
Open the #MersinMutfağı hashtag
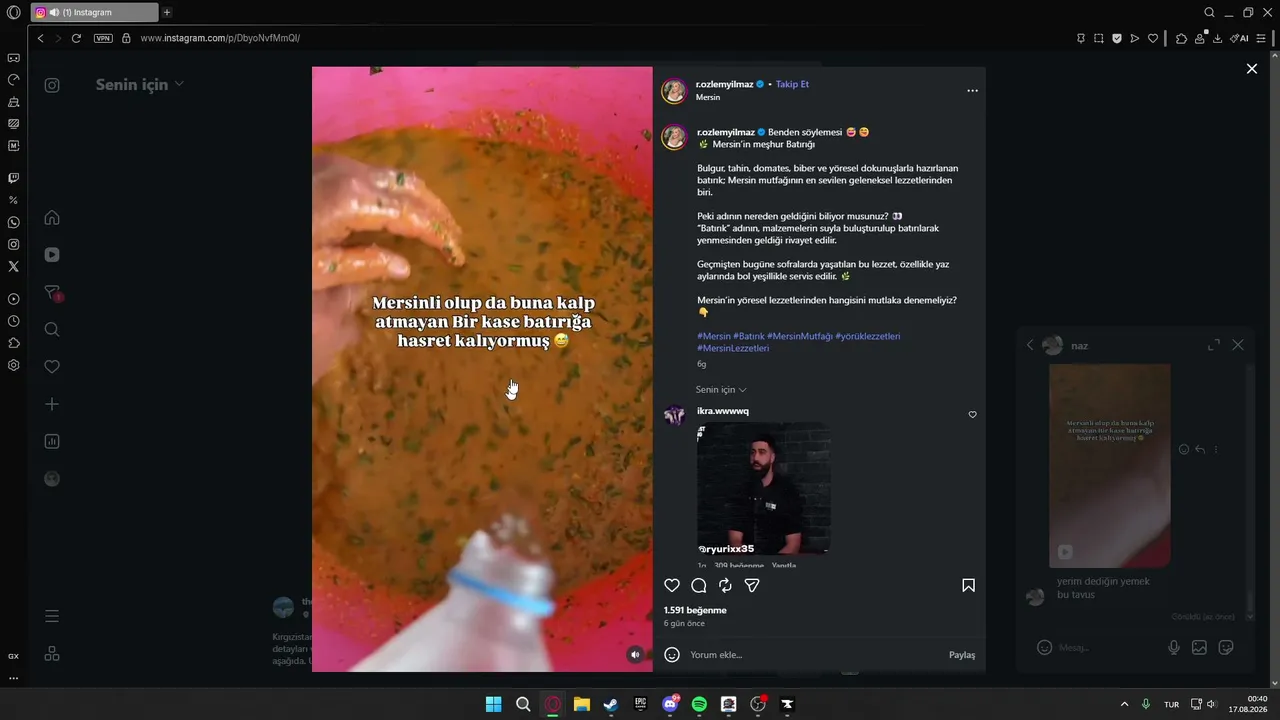(800, 337)
